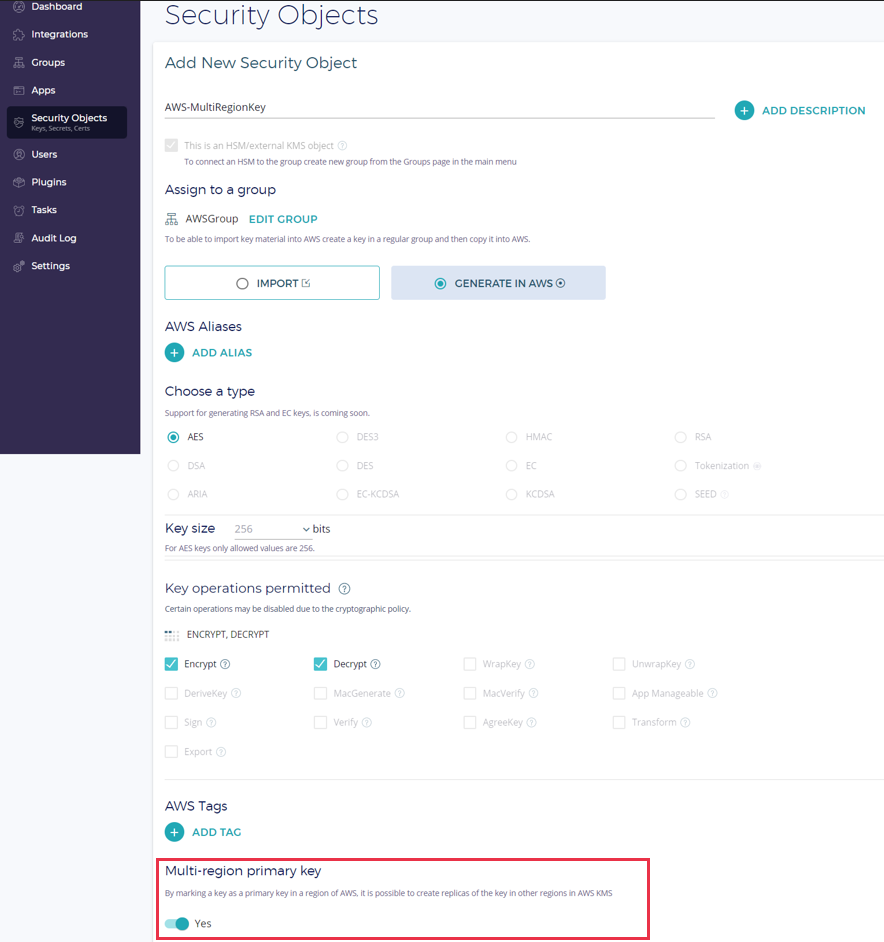The height and width of the screenshot is (942, 884).
Task: Select the AES key type radio button
Action: (x=174, y=437)
